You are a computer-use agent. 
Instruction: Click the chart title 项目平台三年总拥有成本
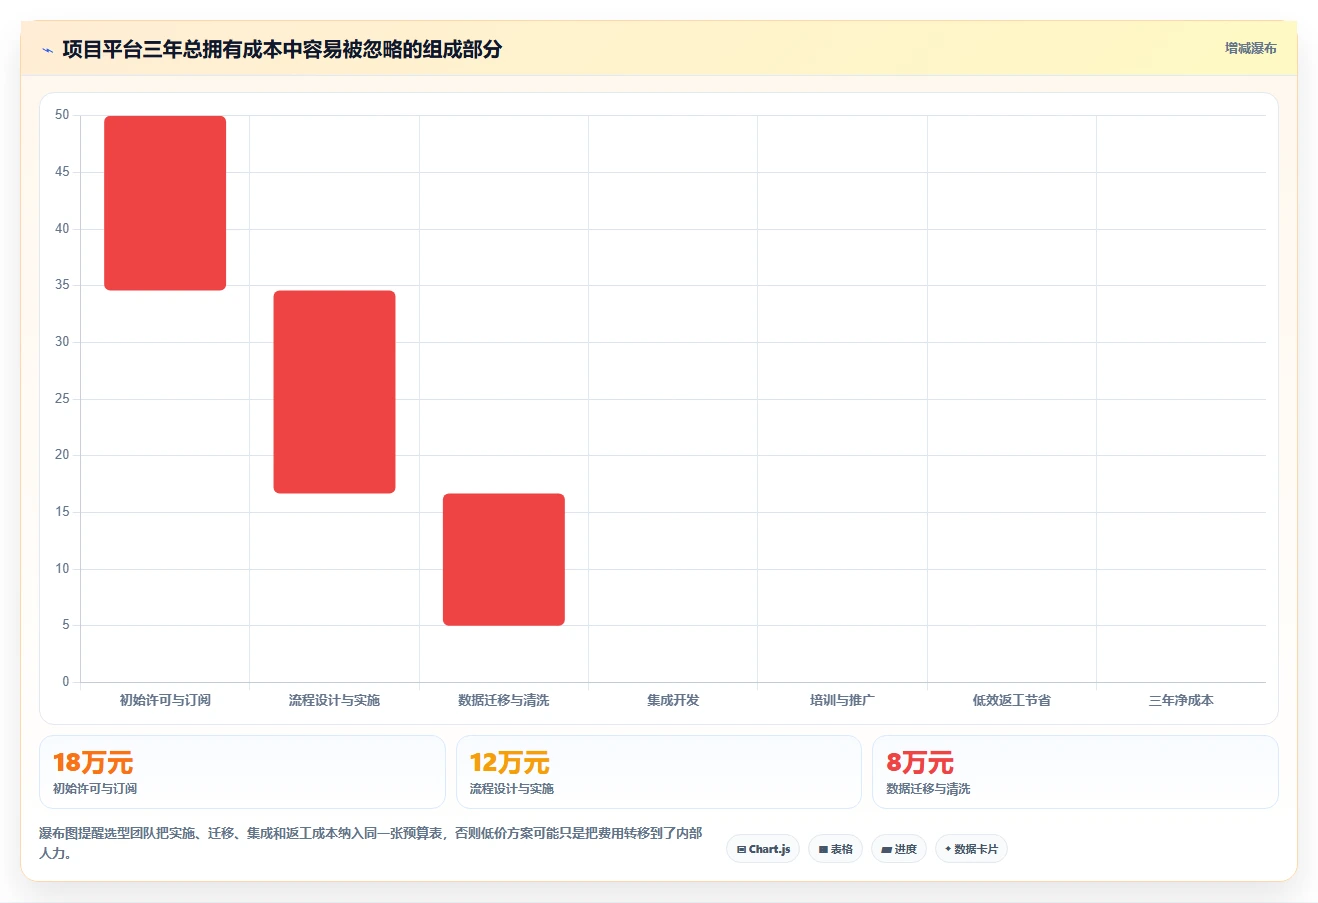click(282, 49)
